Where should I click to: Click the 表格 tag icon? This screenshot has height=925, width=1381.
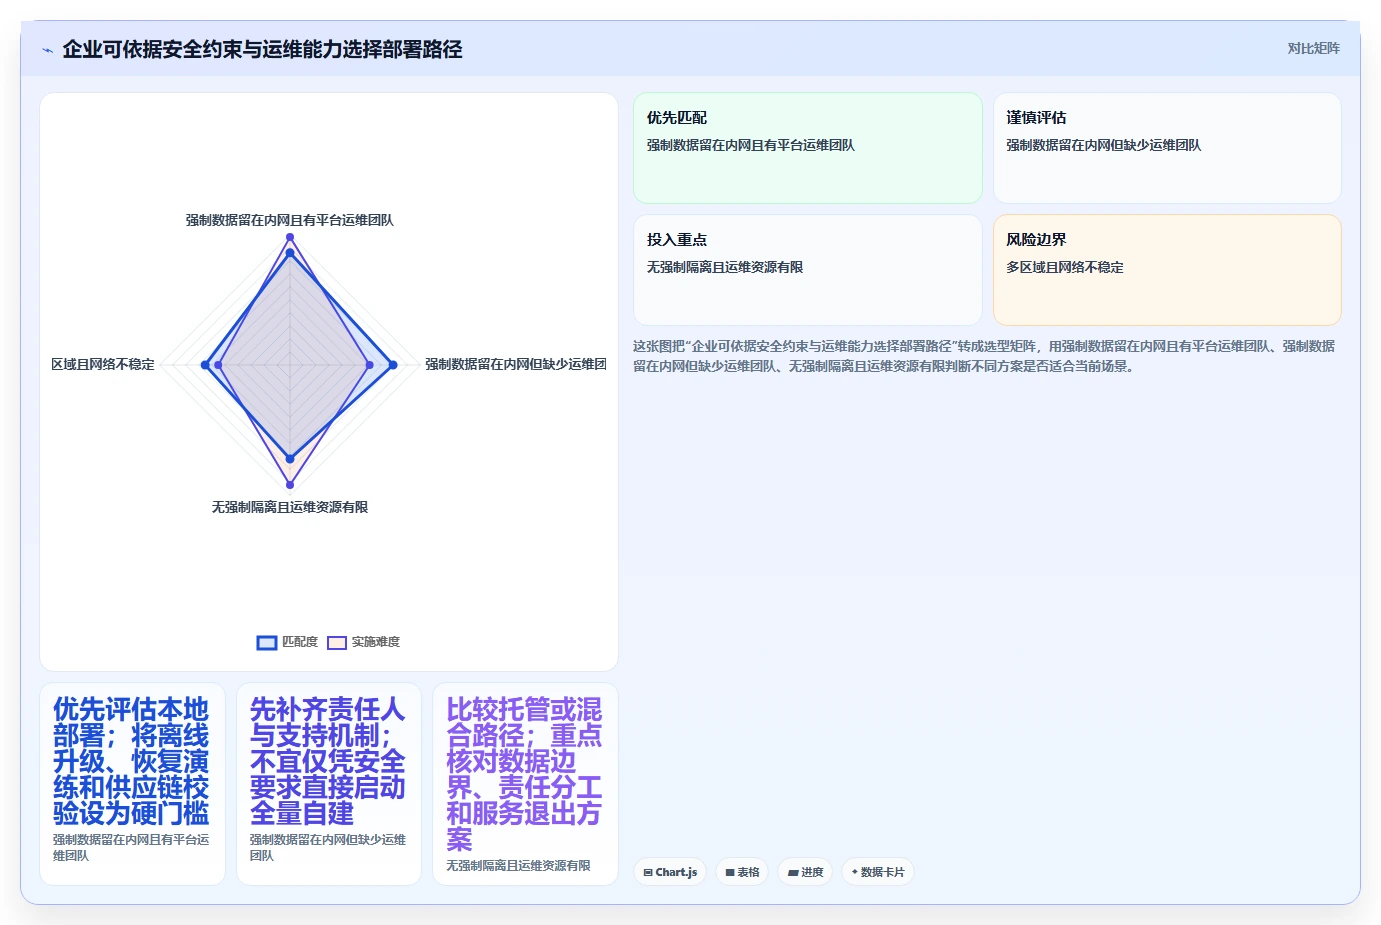point(730,873)
